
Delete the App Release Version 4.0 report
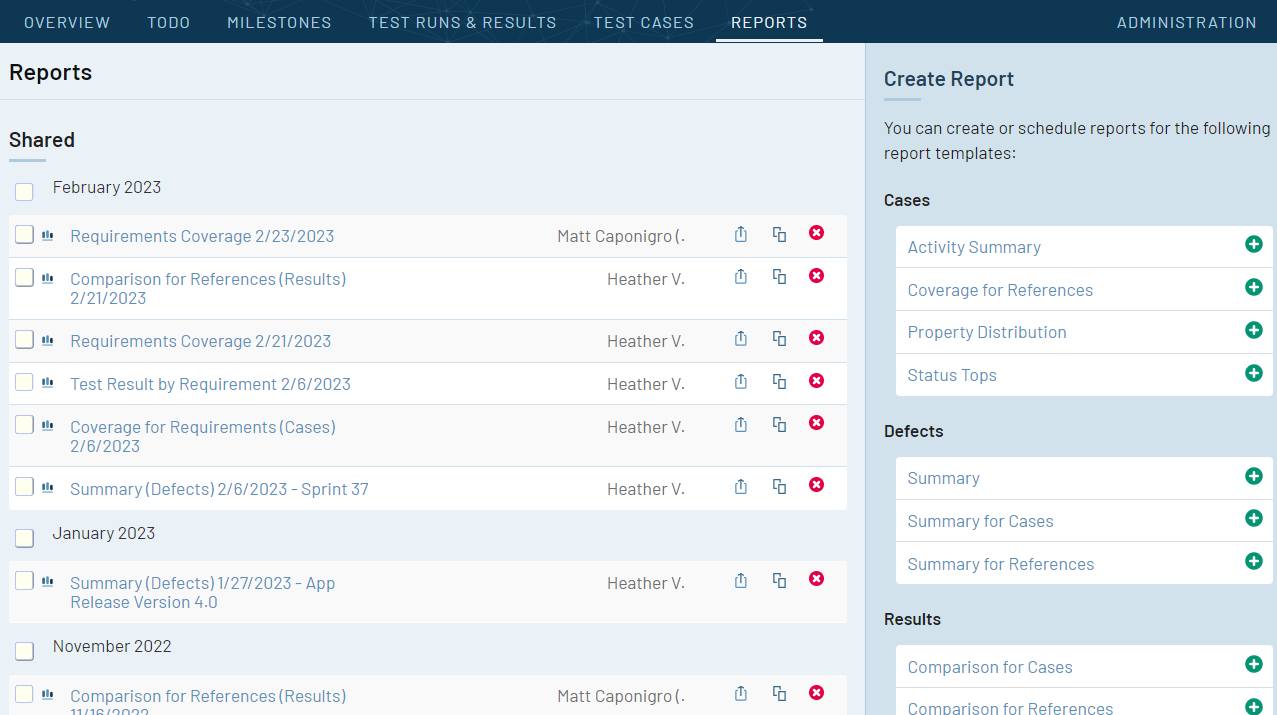[816, 580]
